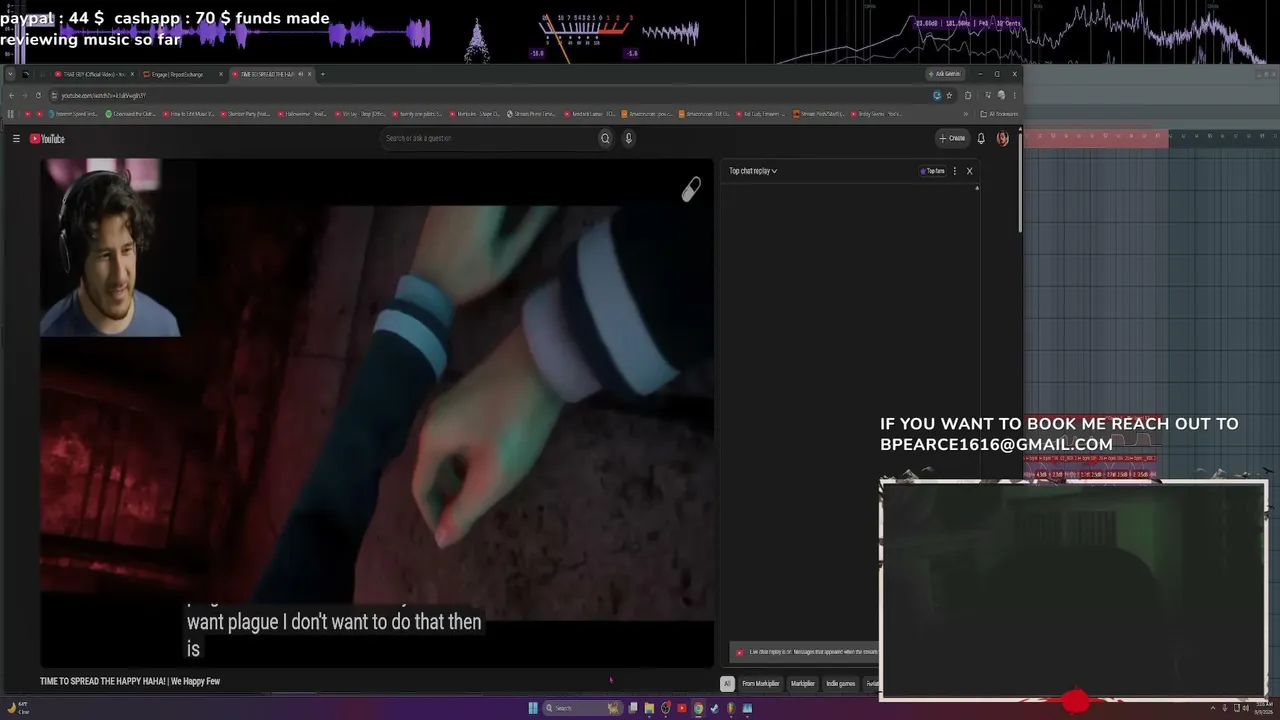Click the Chrome address bar URL
Screen dimensions: 1280x720
tap(104, 96)
